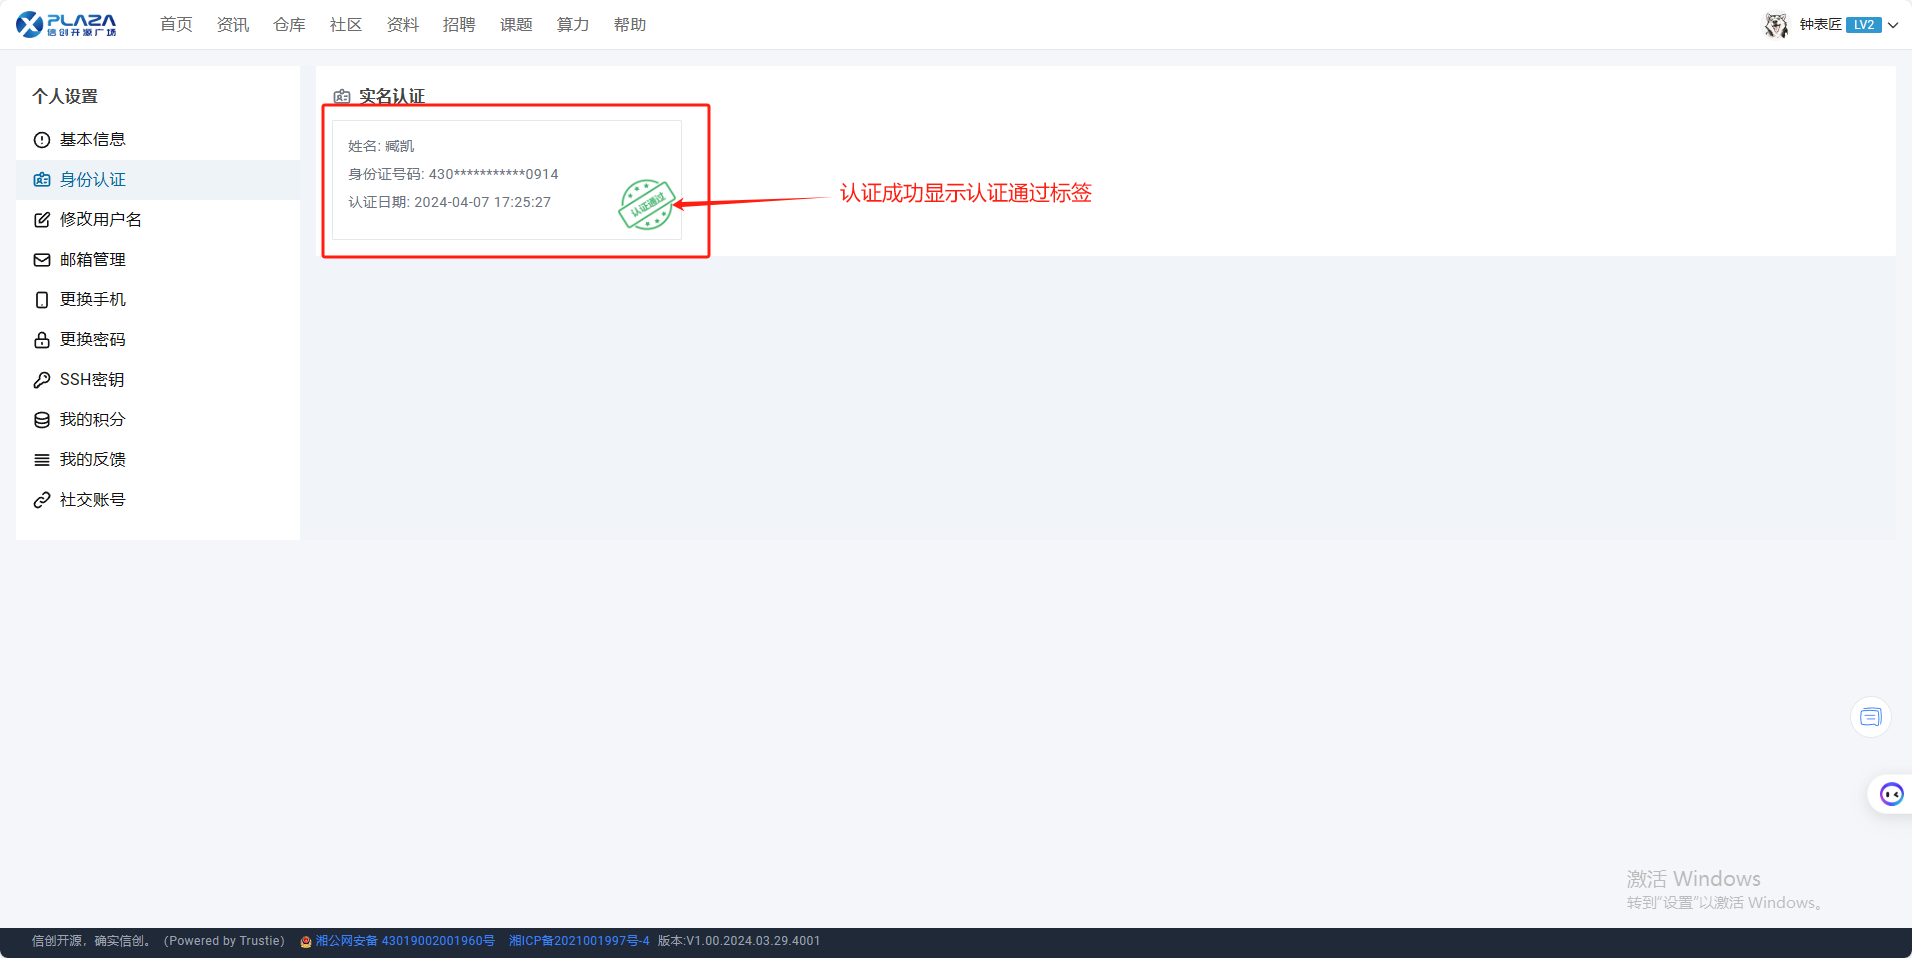Click the pencil icon beside 修改用户名

point(42,220)
